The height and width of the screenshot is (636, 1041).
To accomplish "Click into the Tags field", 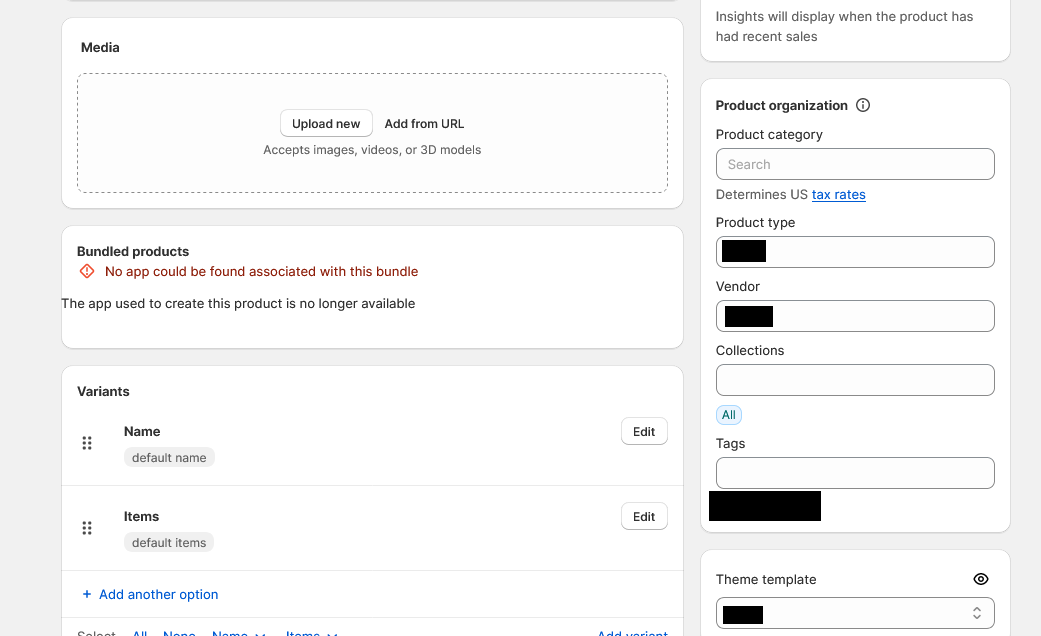I will click(x=855, y=473).
